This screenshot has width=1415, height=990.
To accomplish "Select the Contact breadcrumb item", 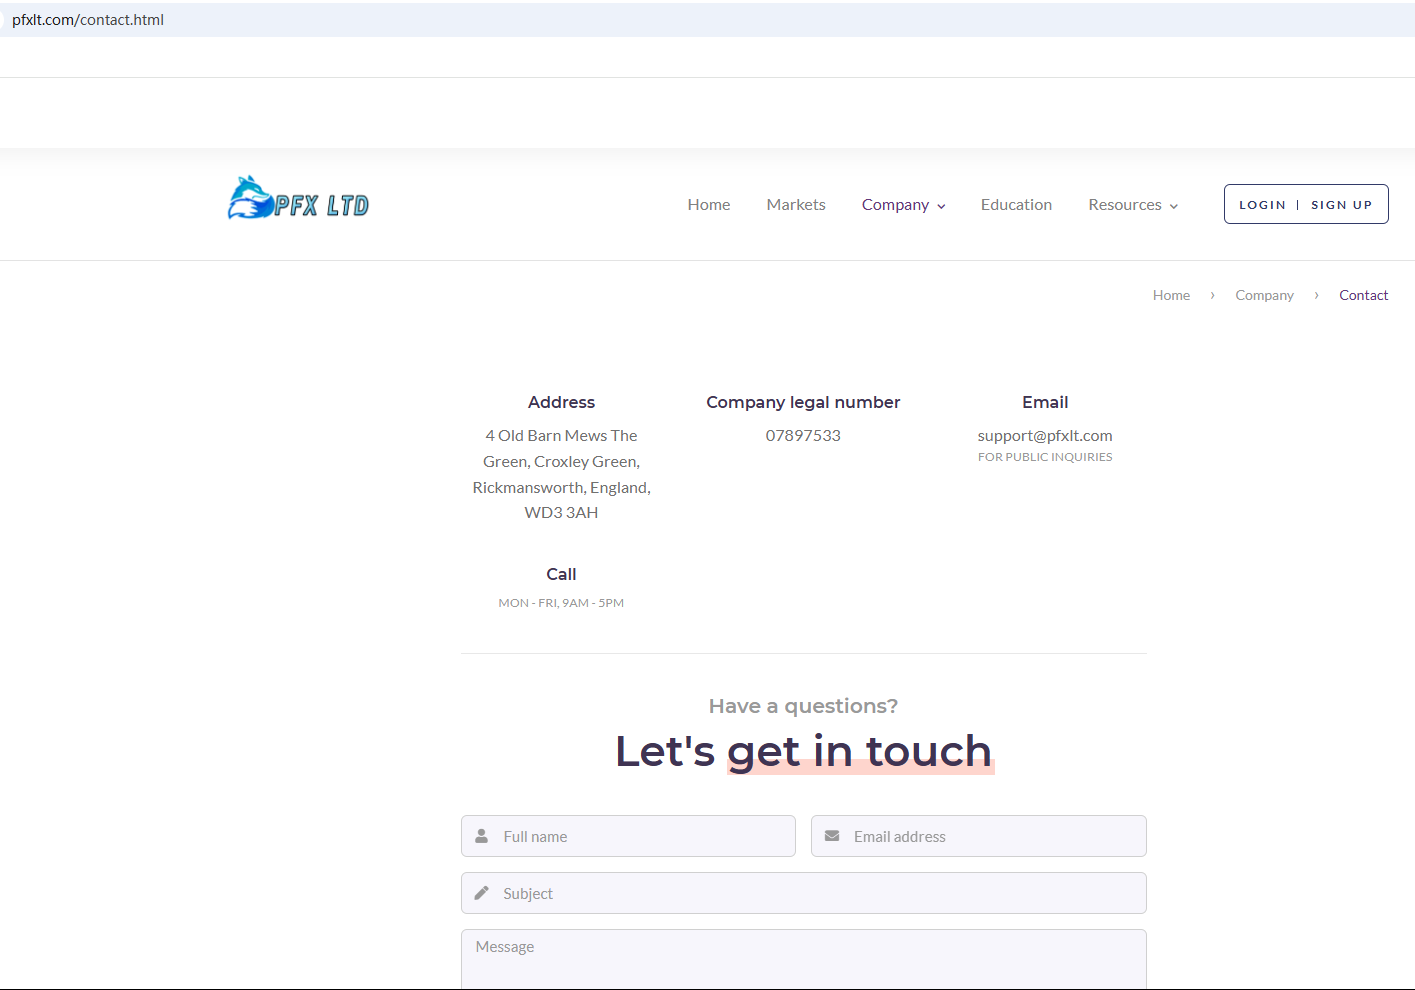I will point(1364,295).
